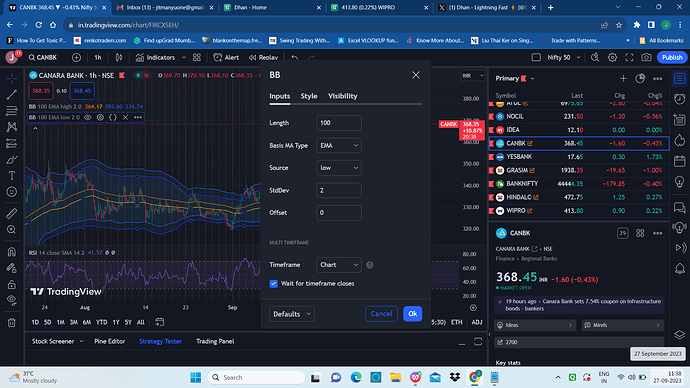The image size is (690, 388).
Task: Cancel the BB settings dialog
Action: 381,314
